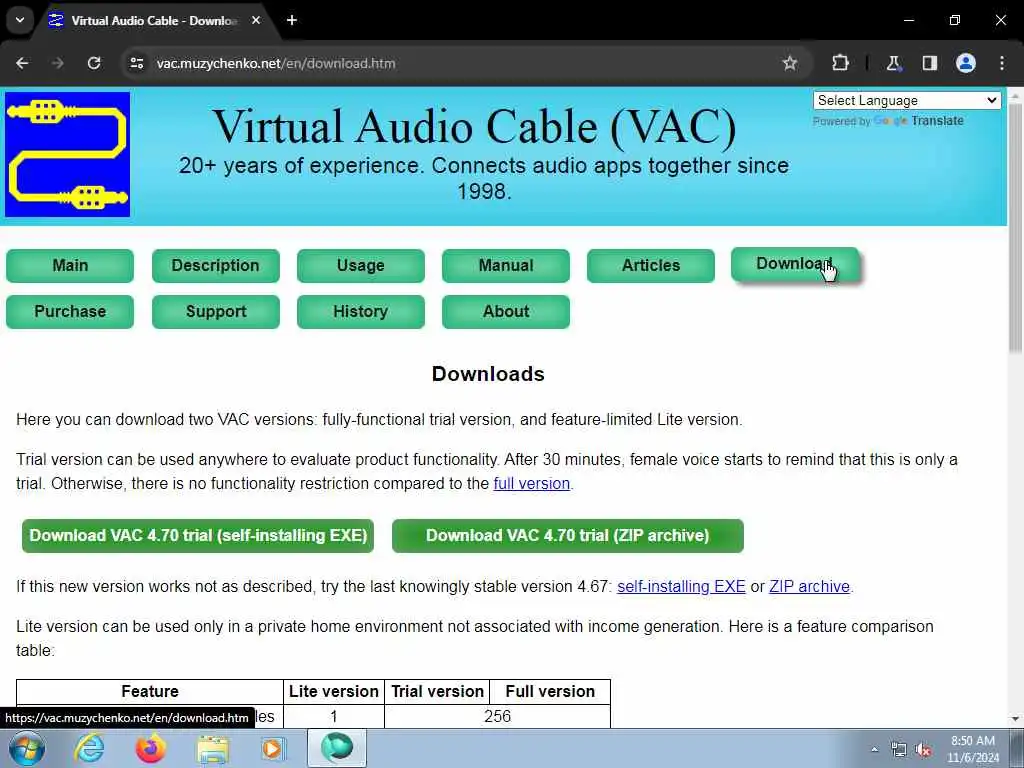Reload the current page

[x=94, y=63]
